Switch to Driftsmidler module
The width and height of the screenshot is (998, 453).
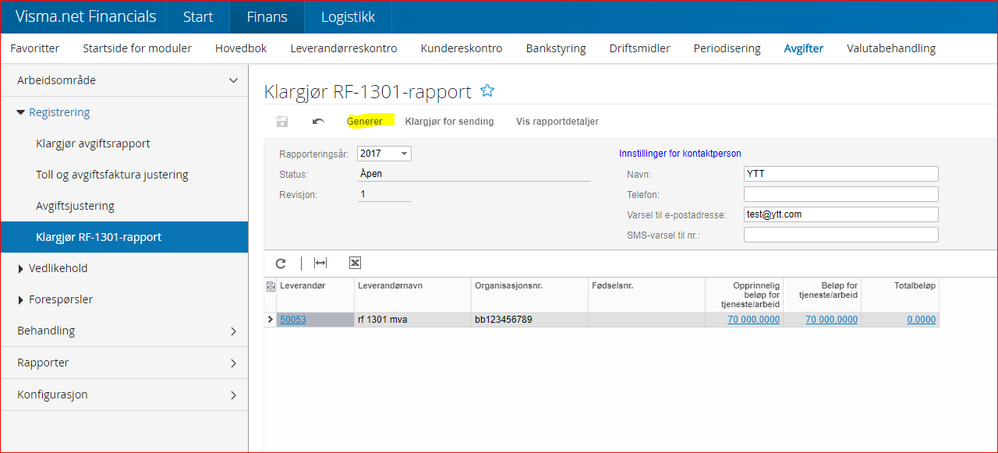coord(640,48)
